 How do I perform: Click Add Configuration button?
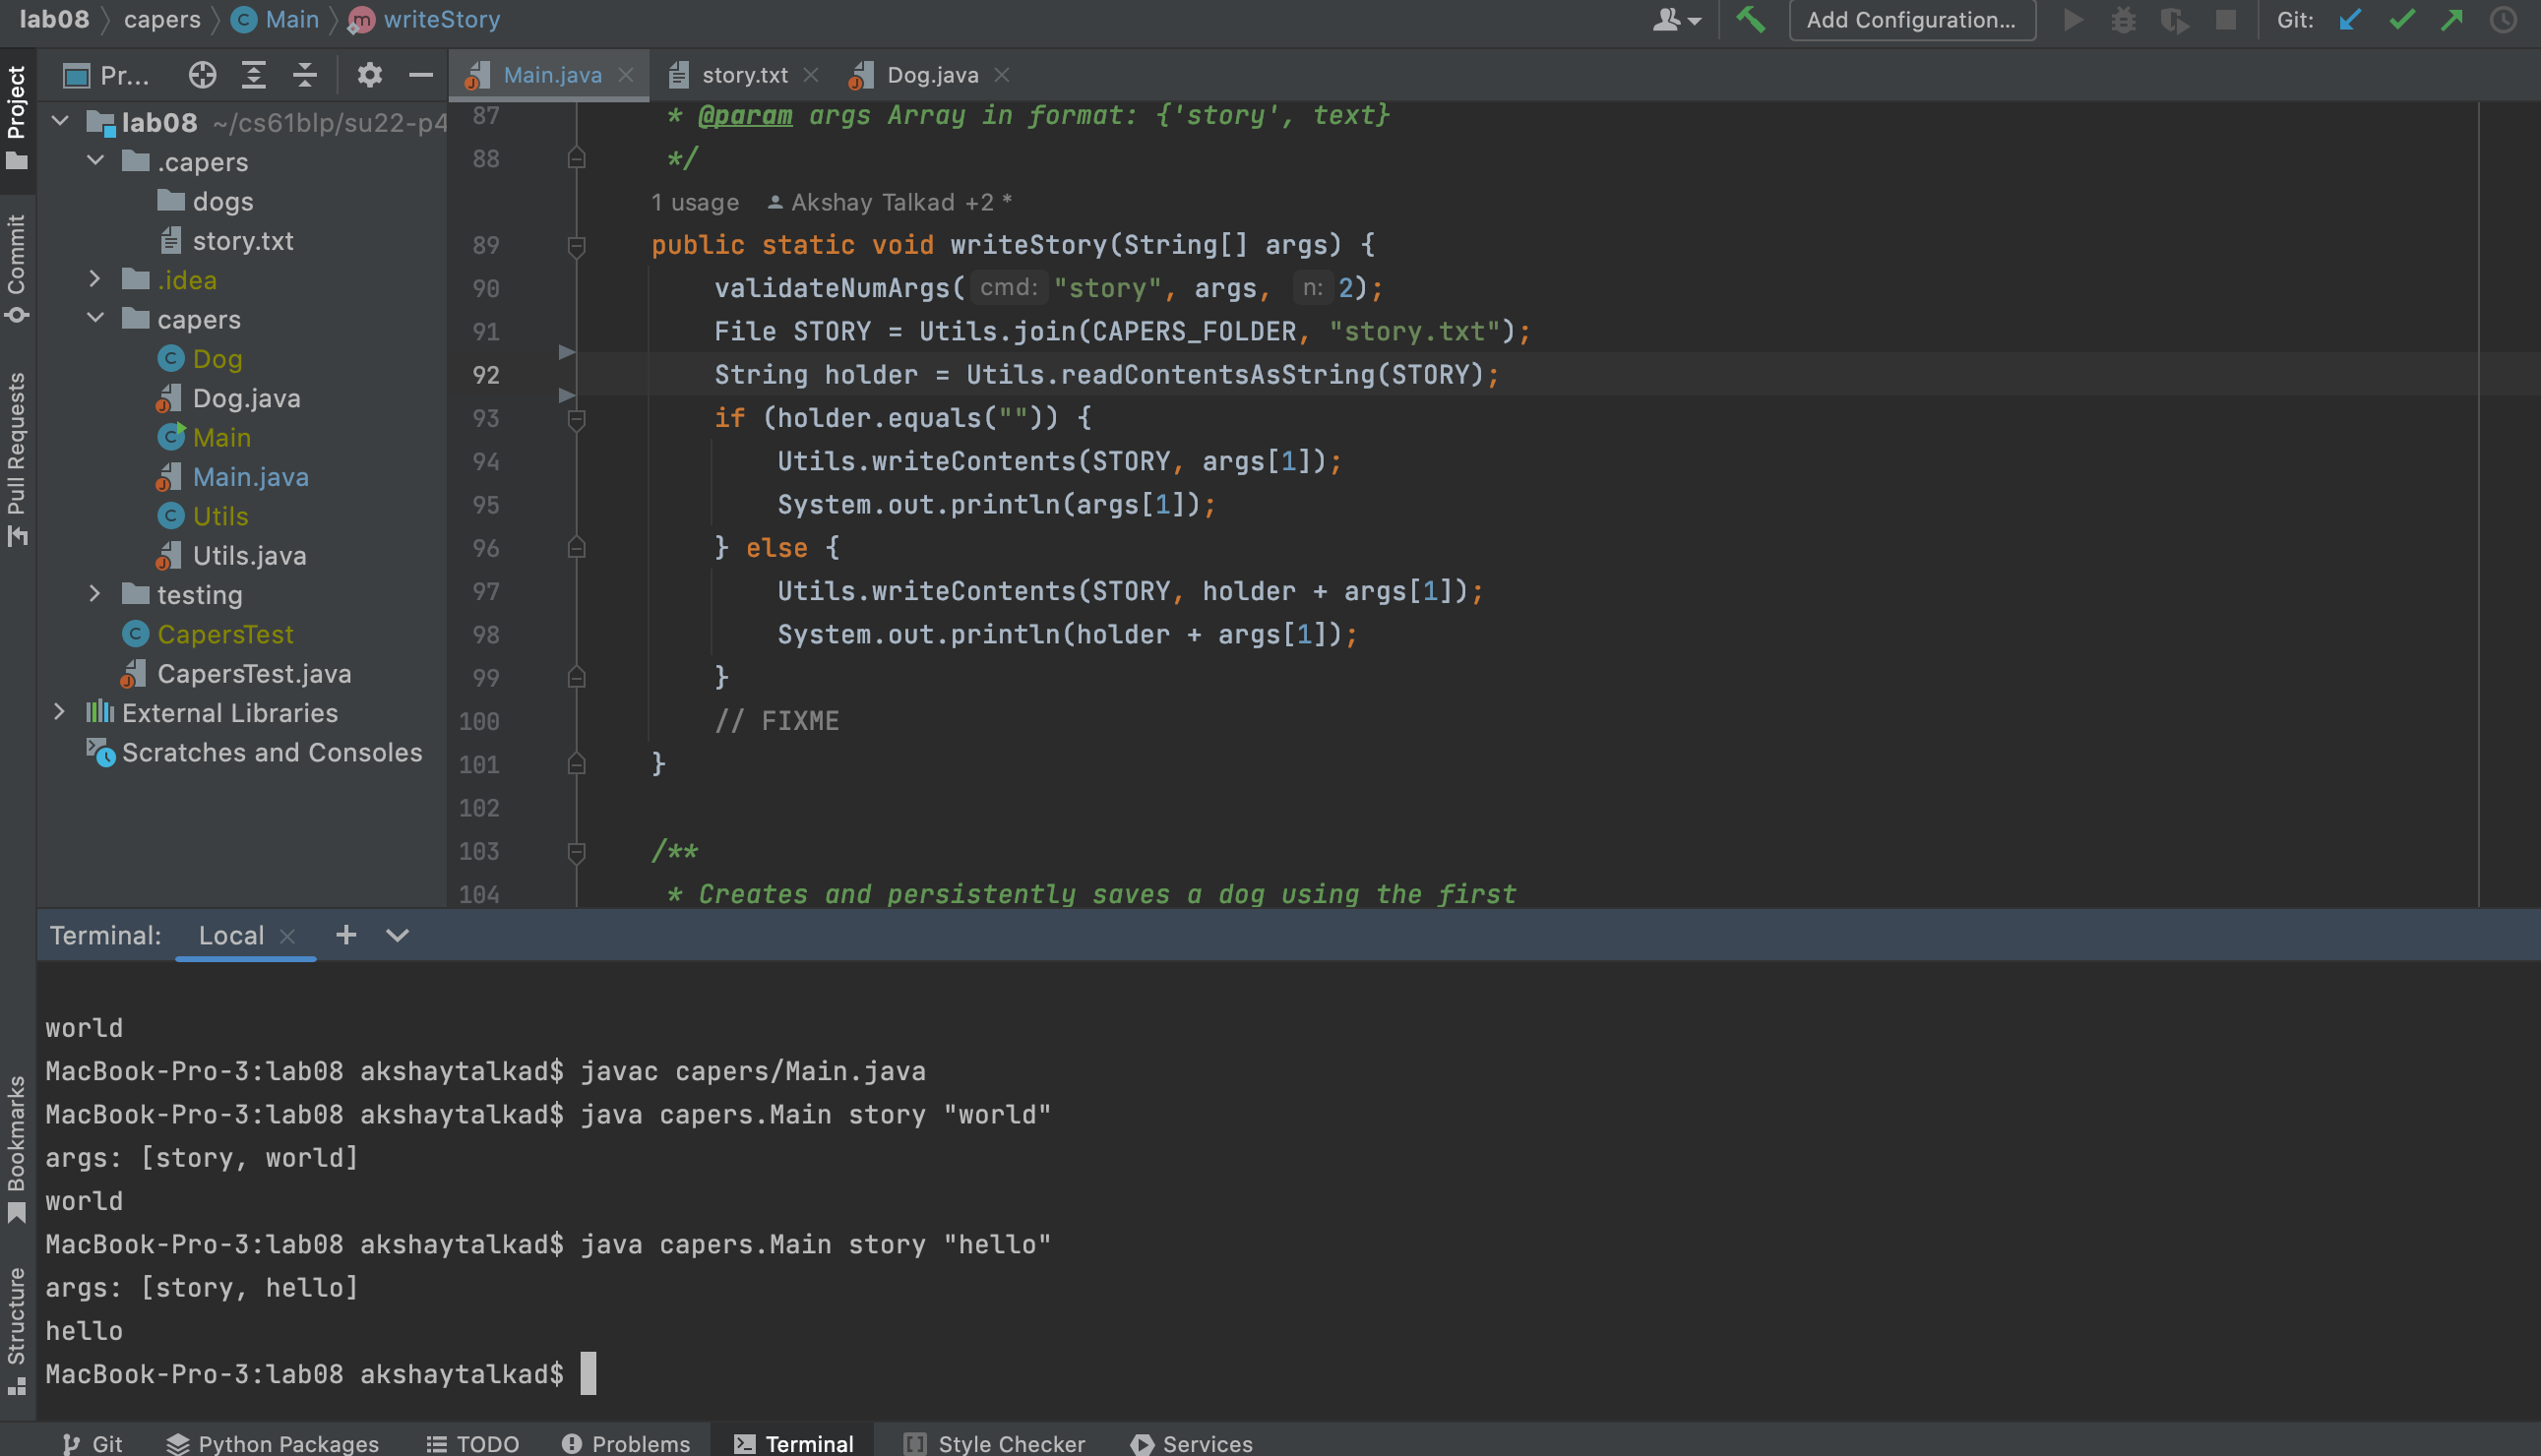(x=1911, y=20)
